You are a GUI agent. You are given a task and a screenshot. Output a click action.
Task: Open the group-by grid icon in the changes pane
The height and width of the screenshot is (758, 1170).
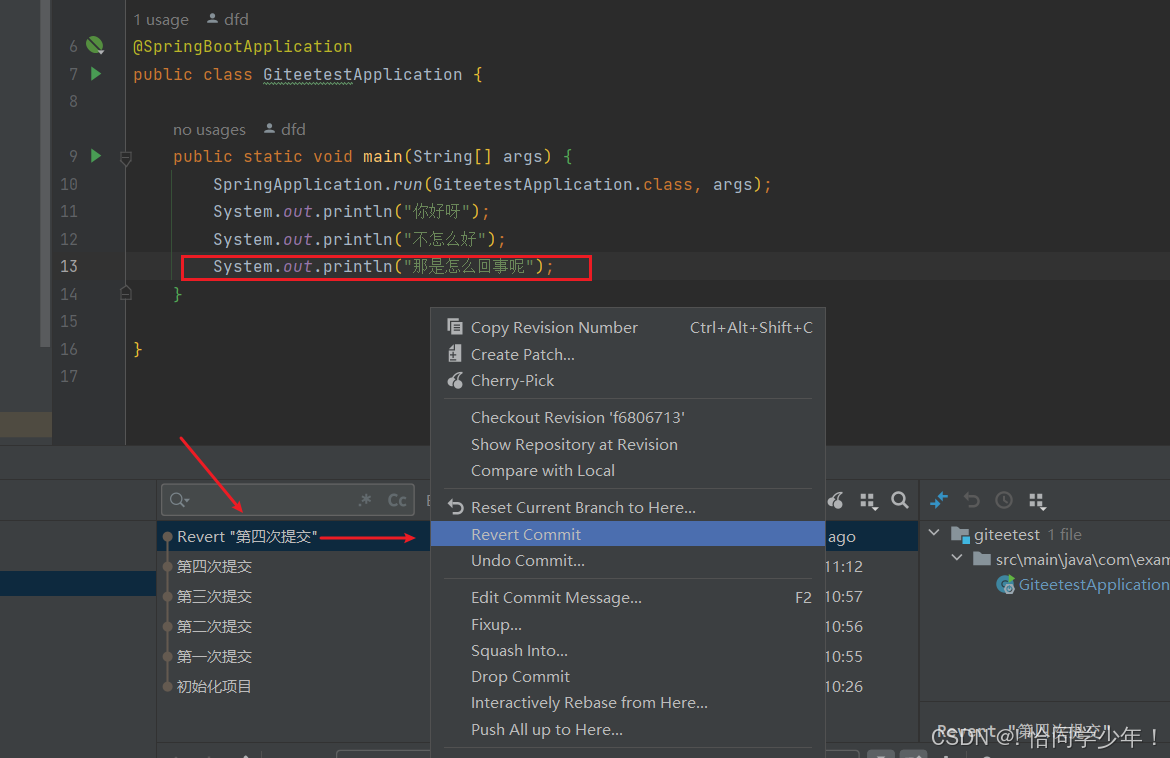1037,501
